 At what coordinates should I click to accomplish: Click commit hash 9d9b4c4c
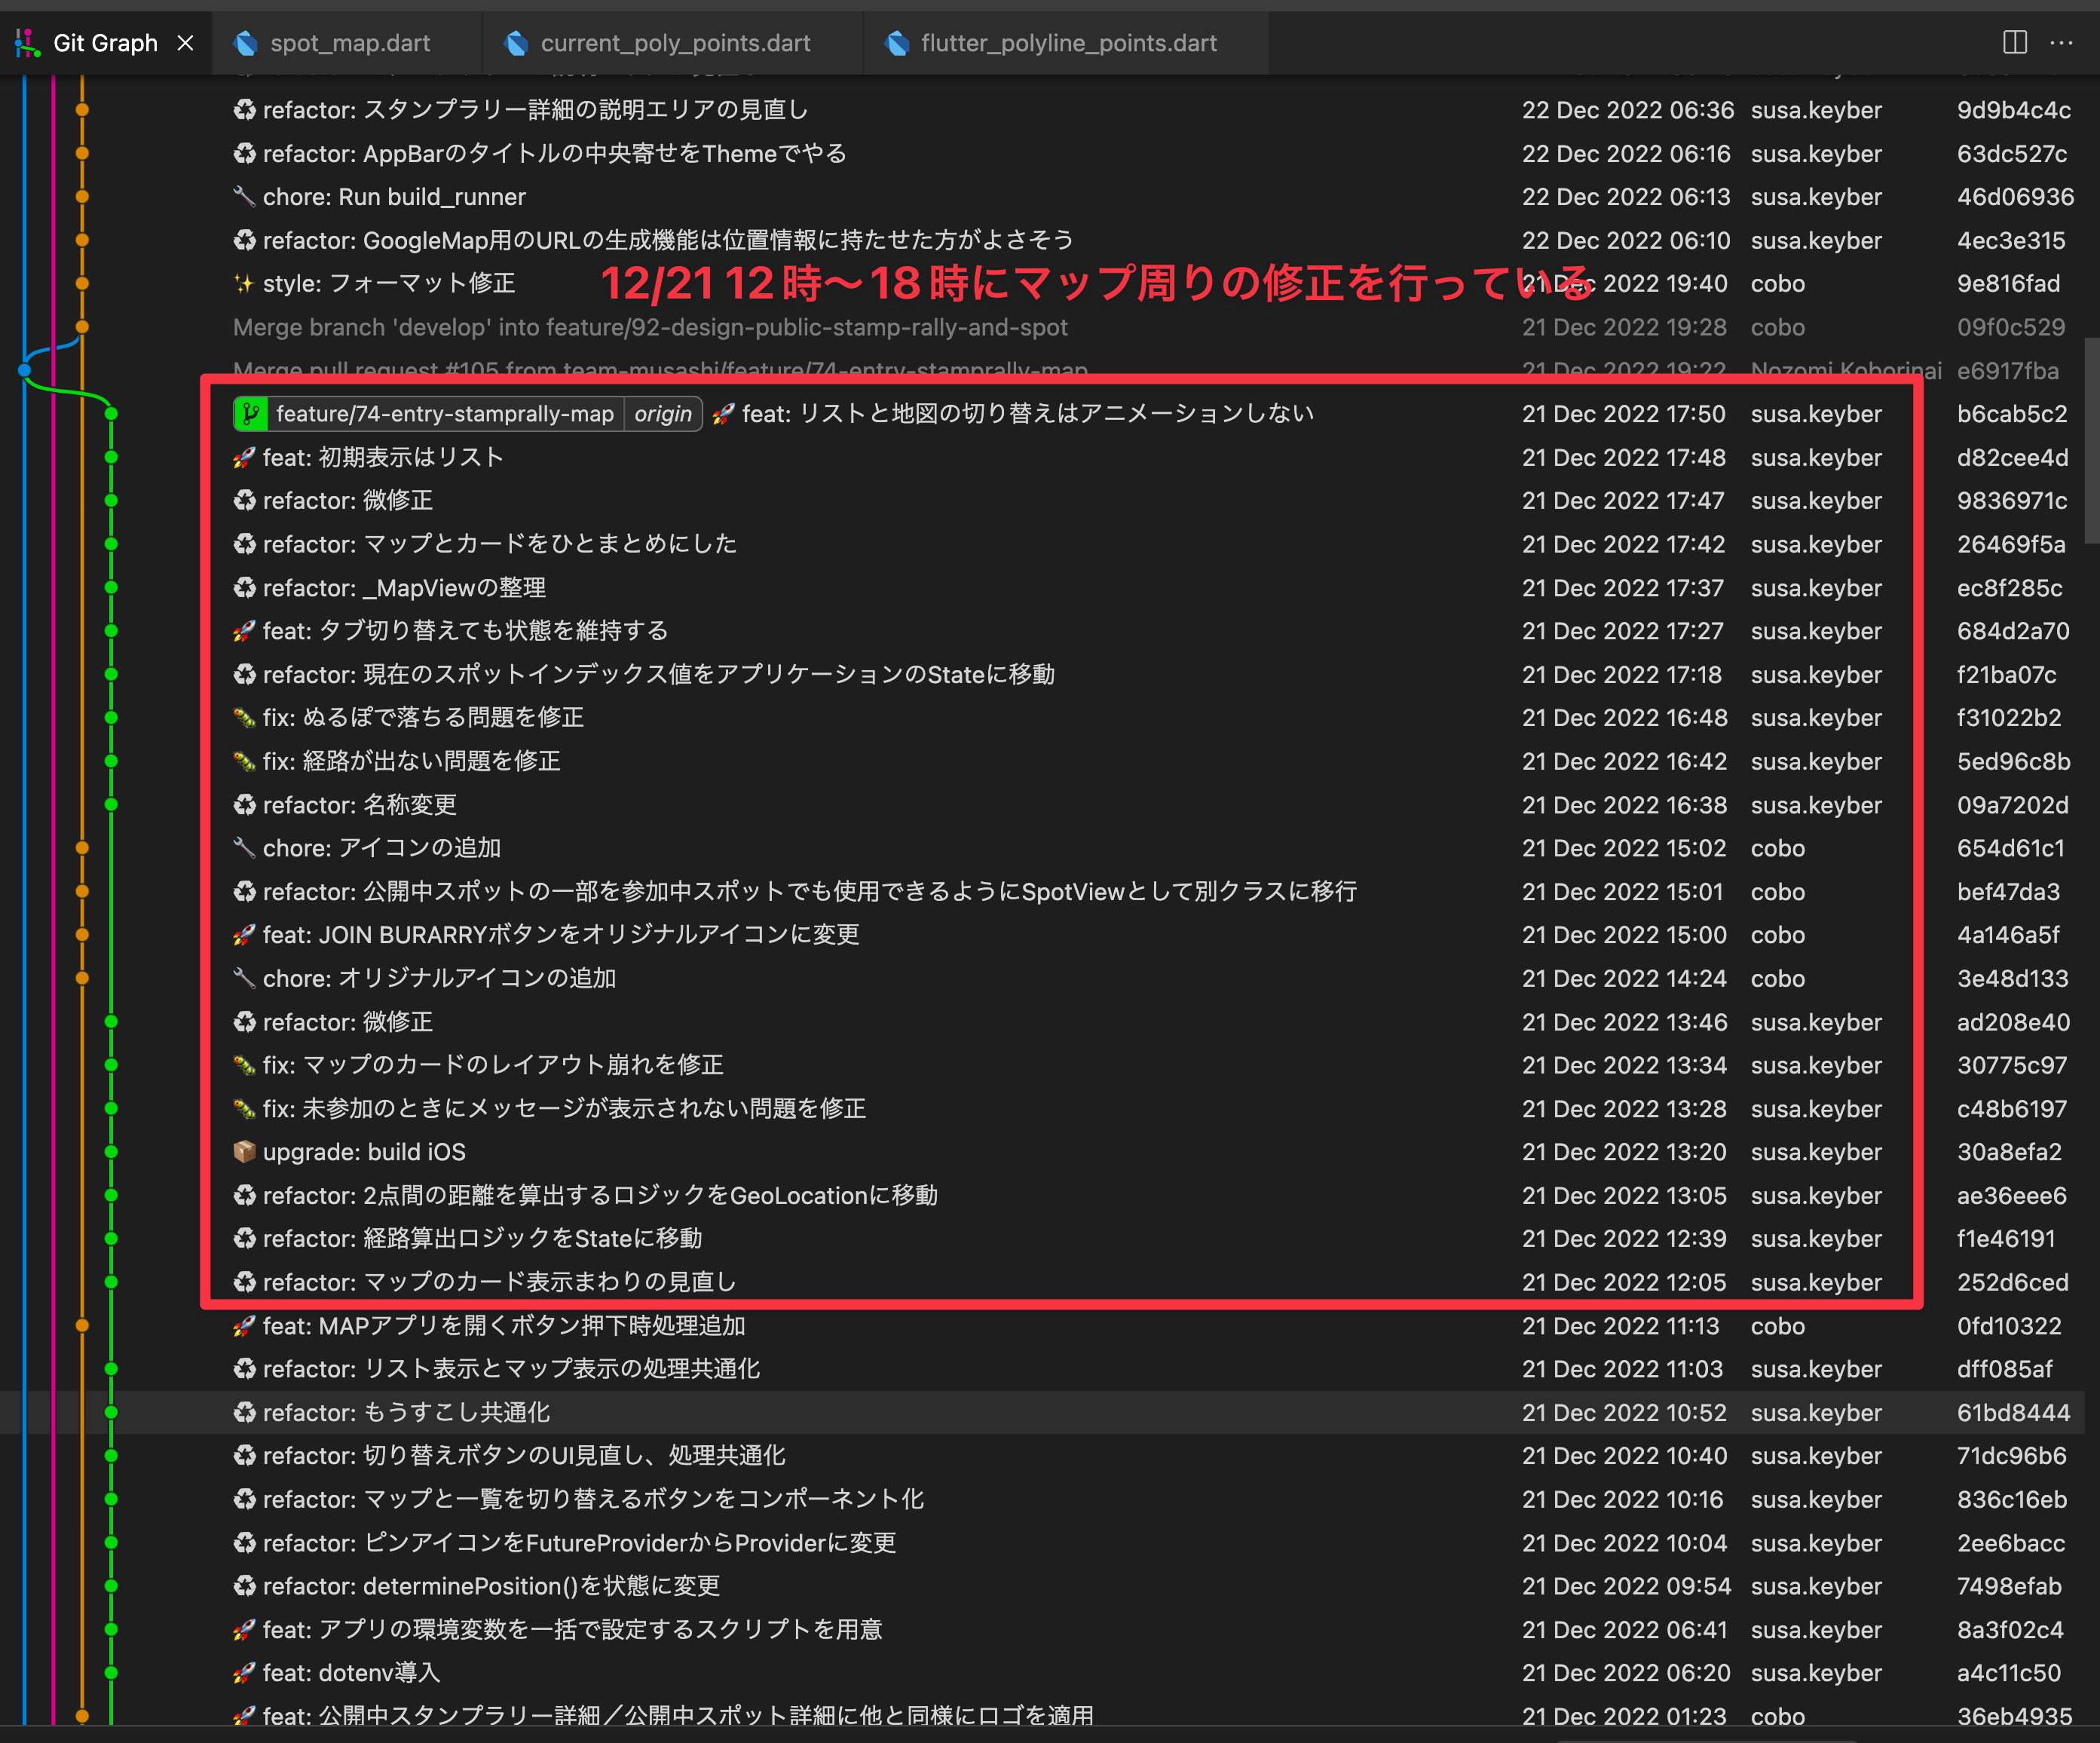coord(2013,110)
